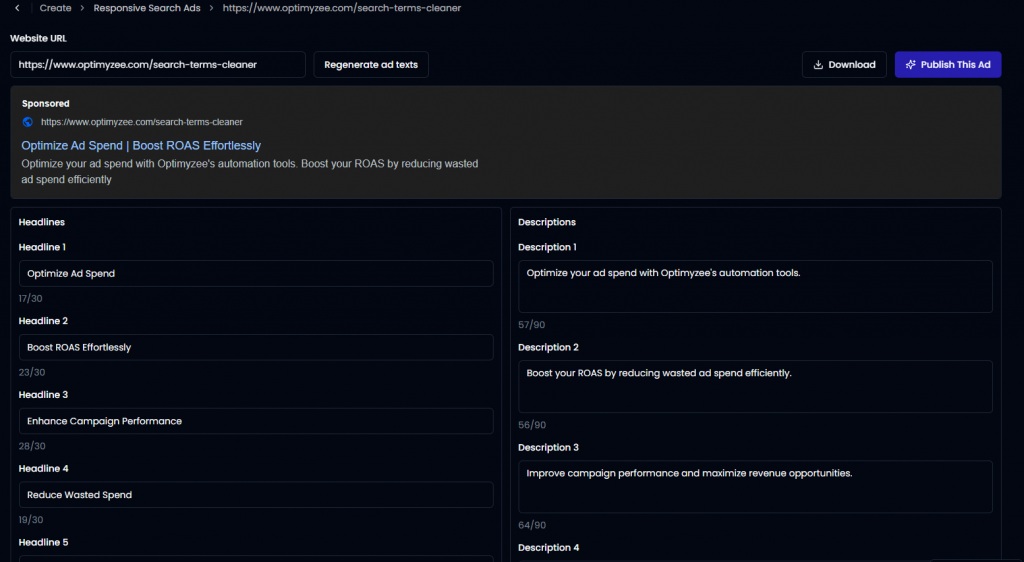Open the ad preview headline link
This screenshot has height=562, width=1024.
pyautogui.click(x=141, y=146)
